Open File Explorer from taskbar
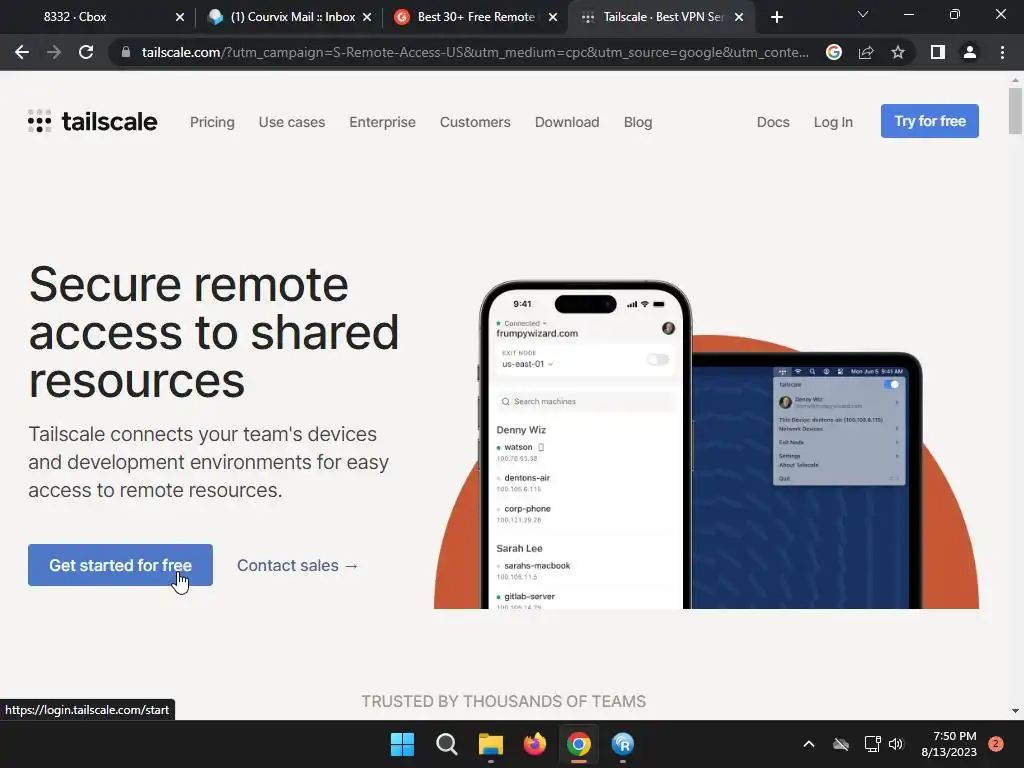 (x=490, y=744)
